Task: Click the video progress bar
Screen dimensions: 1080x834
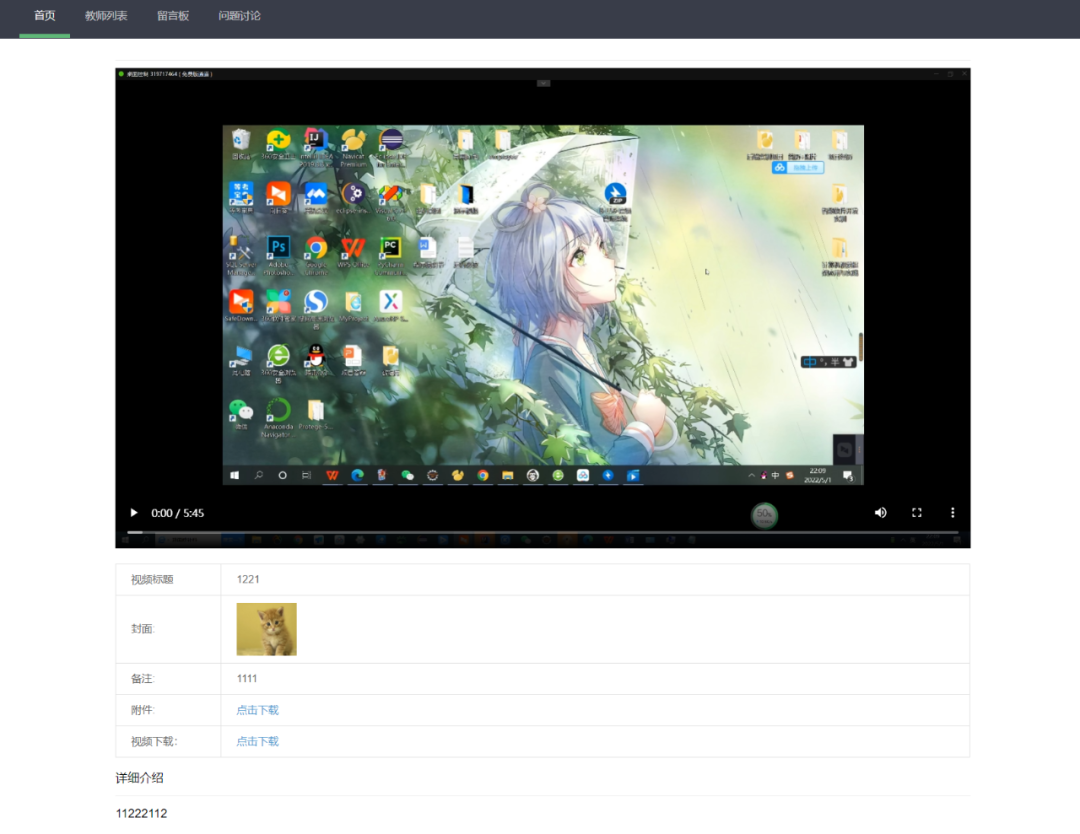Action: [x=543, y=532]
